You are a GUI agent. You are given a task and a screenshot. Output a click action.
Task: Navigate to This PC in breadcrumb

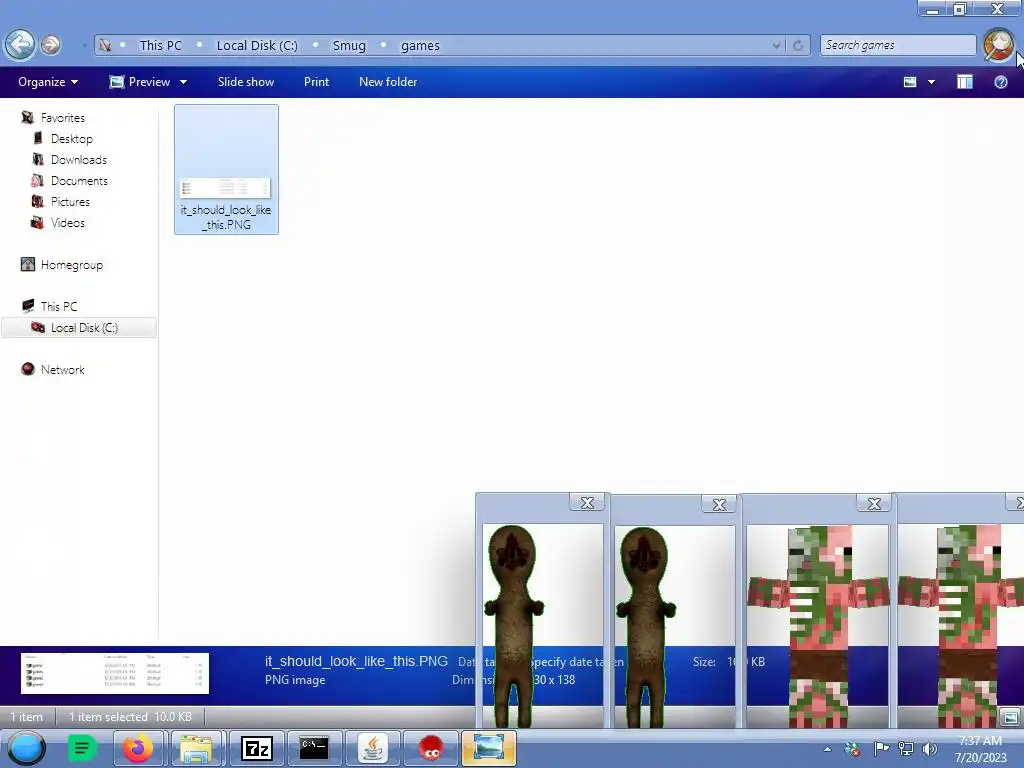point(161,45)
